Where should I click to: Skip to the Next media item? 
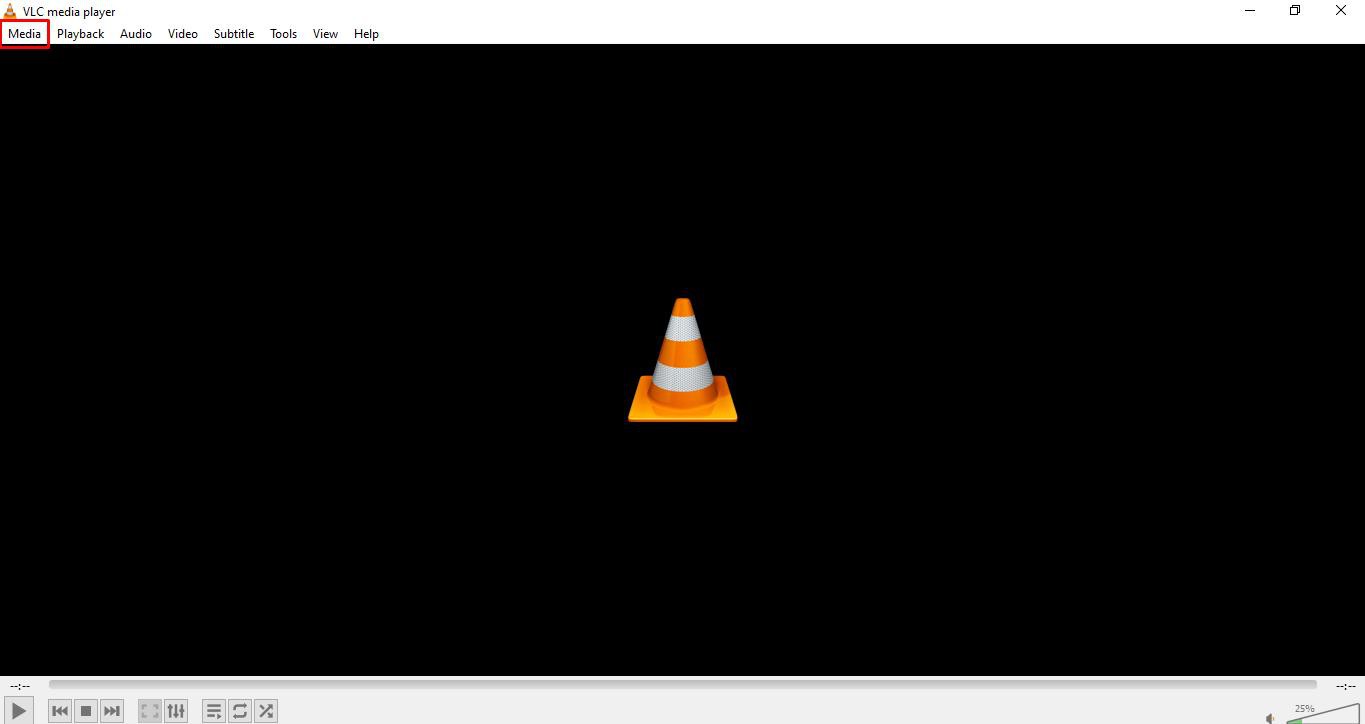point(112,711)
